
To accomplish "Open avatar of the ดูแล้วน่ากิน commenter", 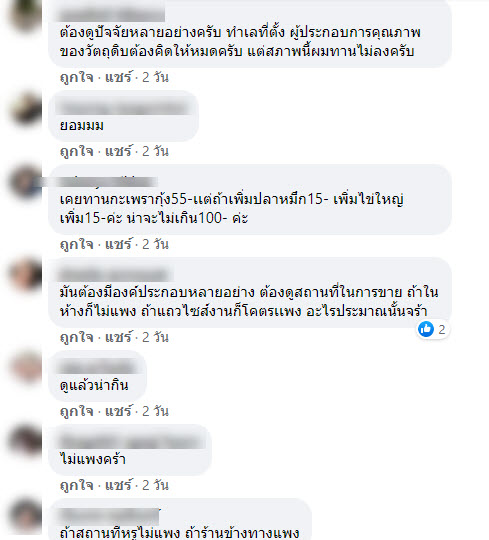I will [x=26, y=367].
